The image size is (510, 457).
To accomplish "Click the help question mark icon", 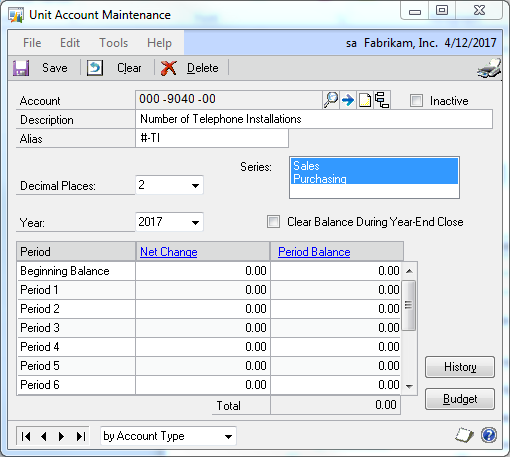I will 489,435.
